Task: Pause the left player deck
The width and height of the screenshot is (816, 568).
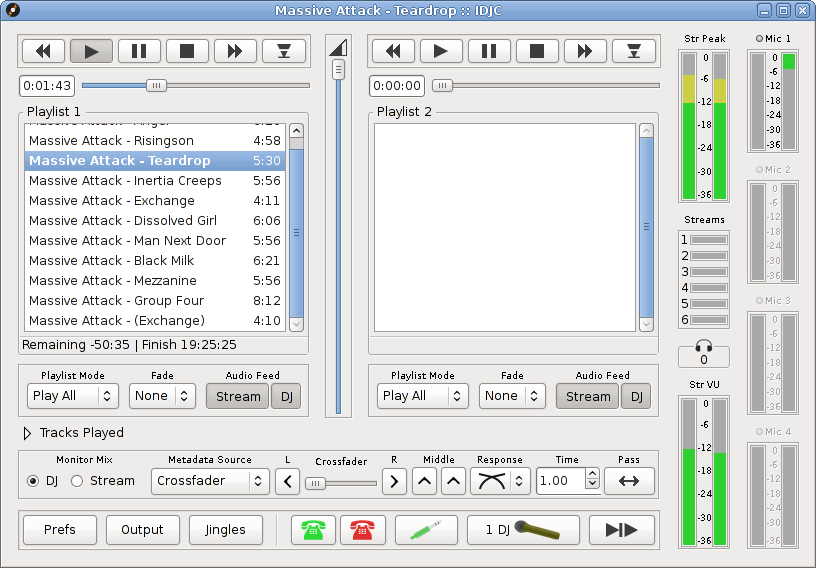Action: click(x=139, y=51)
